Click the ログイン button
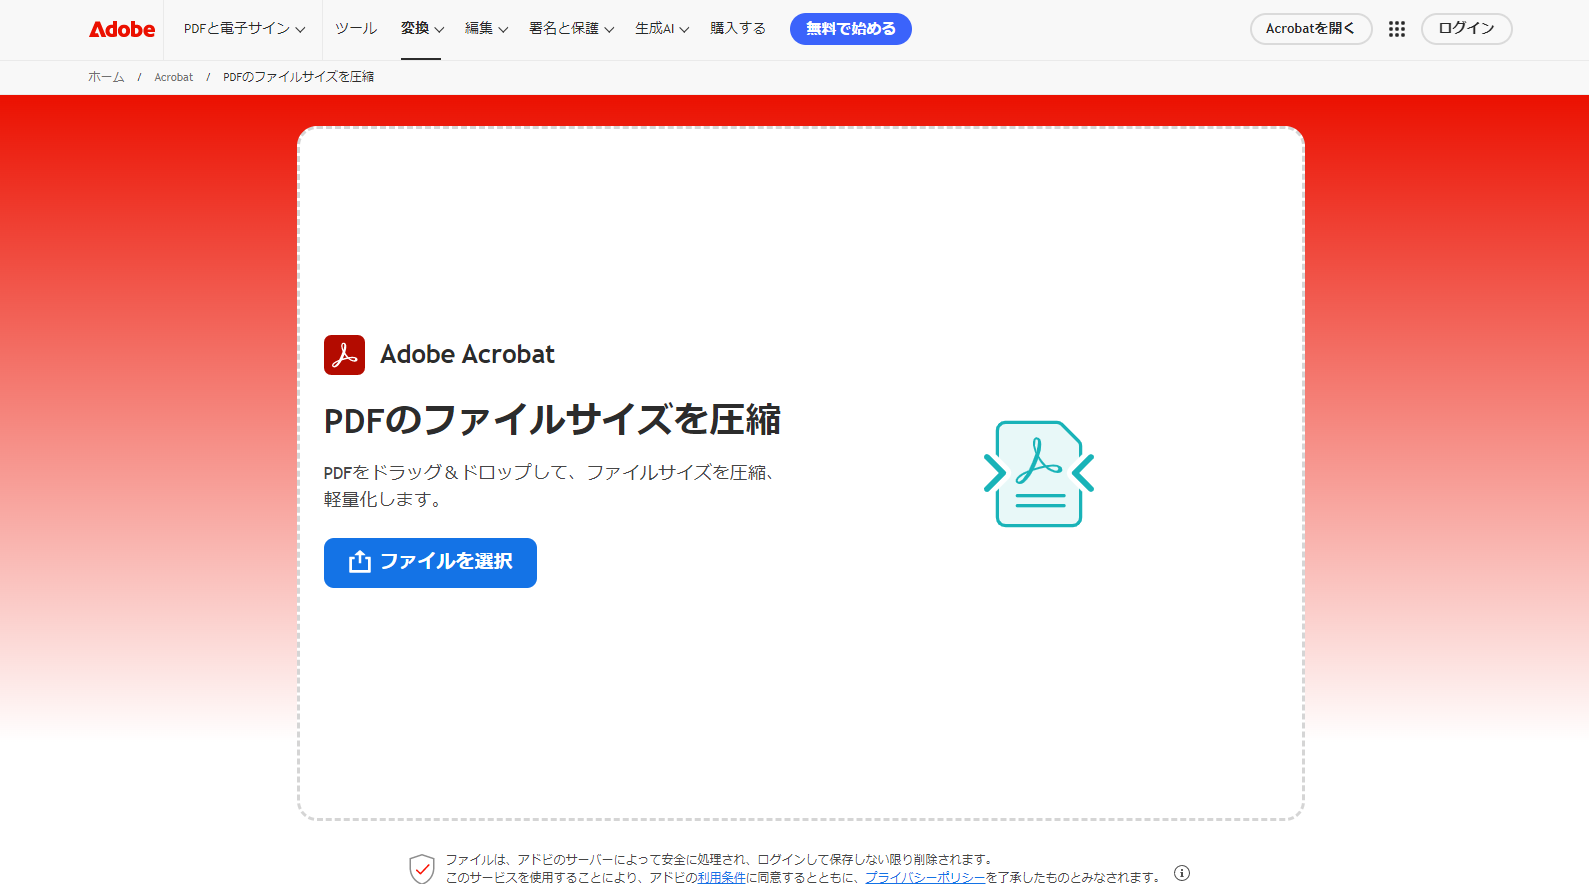This screenshot has width=1589, height=884. pos(1466,29)
